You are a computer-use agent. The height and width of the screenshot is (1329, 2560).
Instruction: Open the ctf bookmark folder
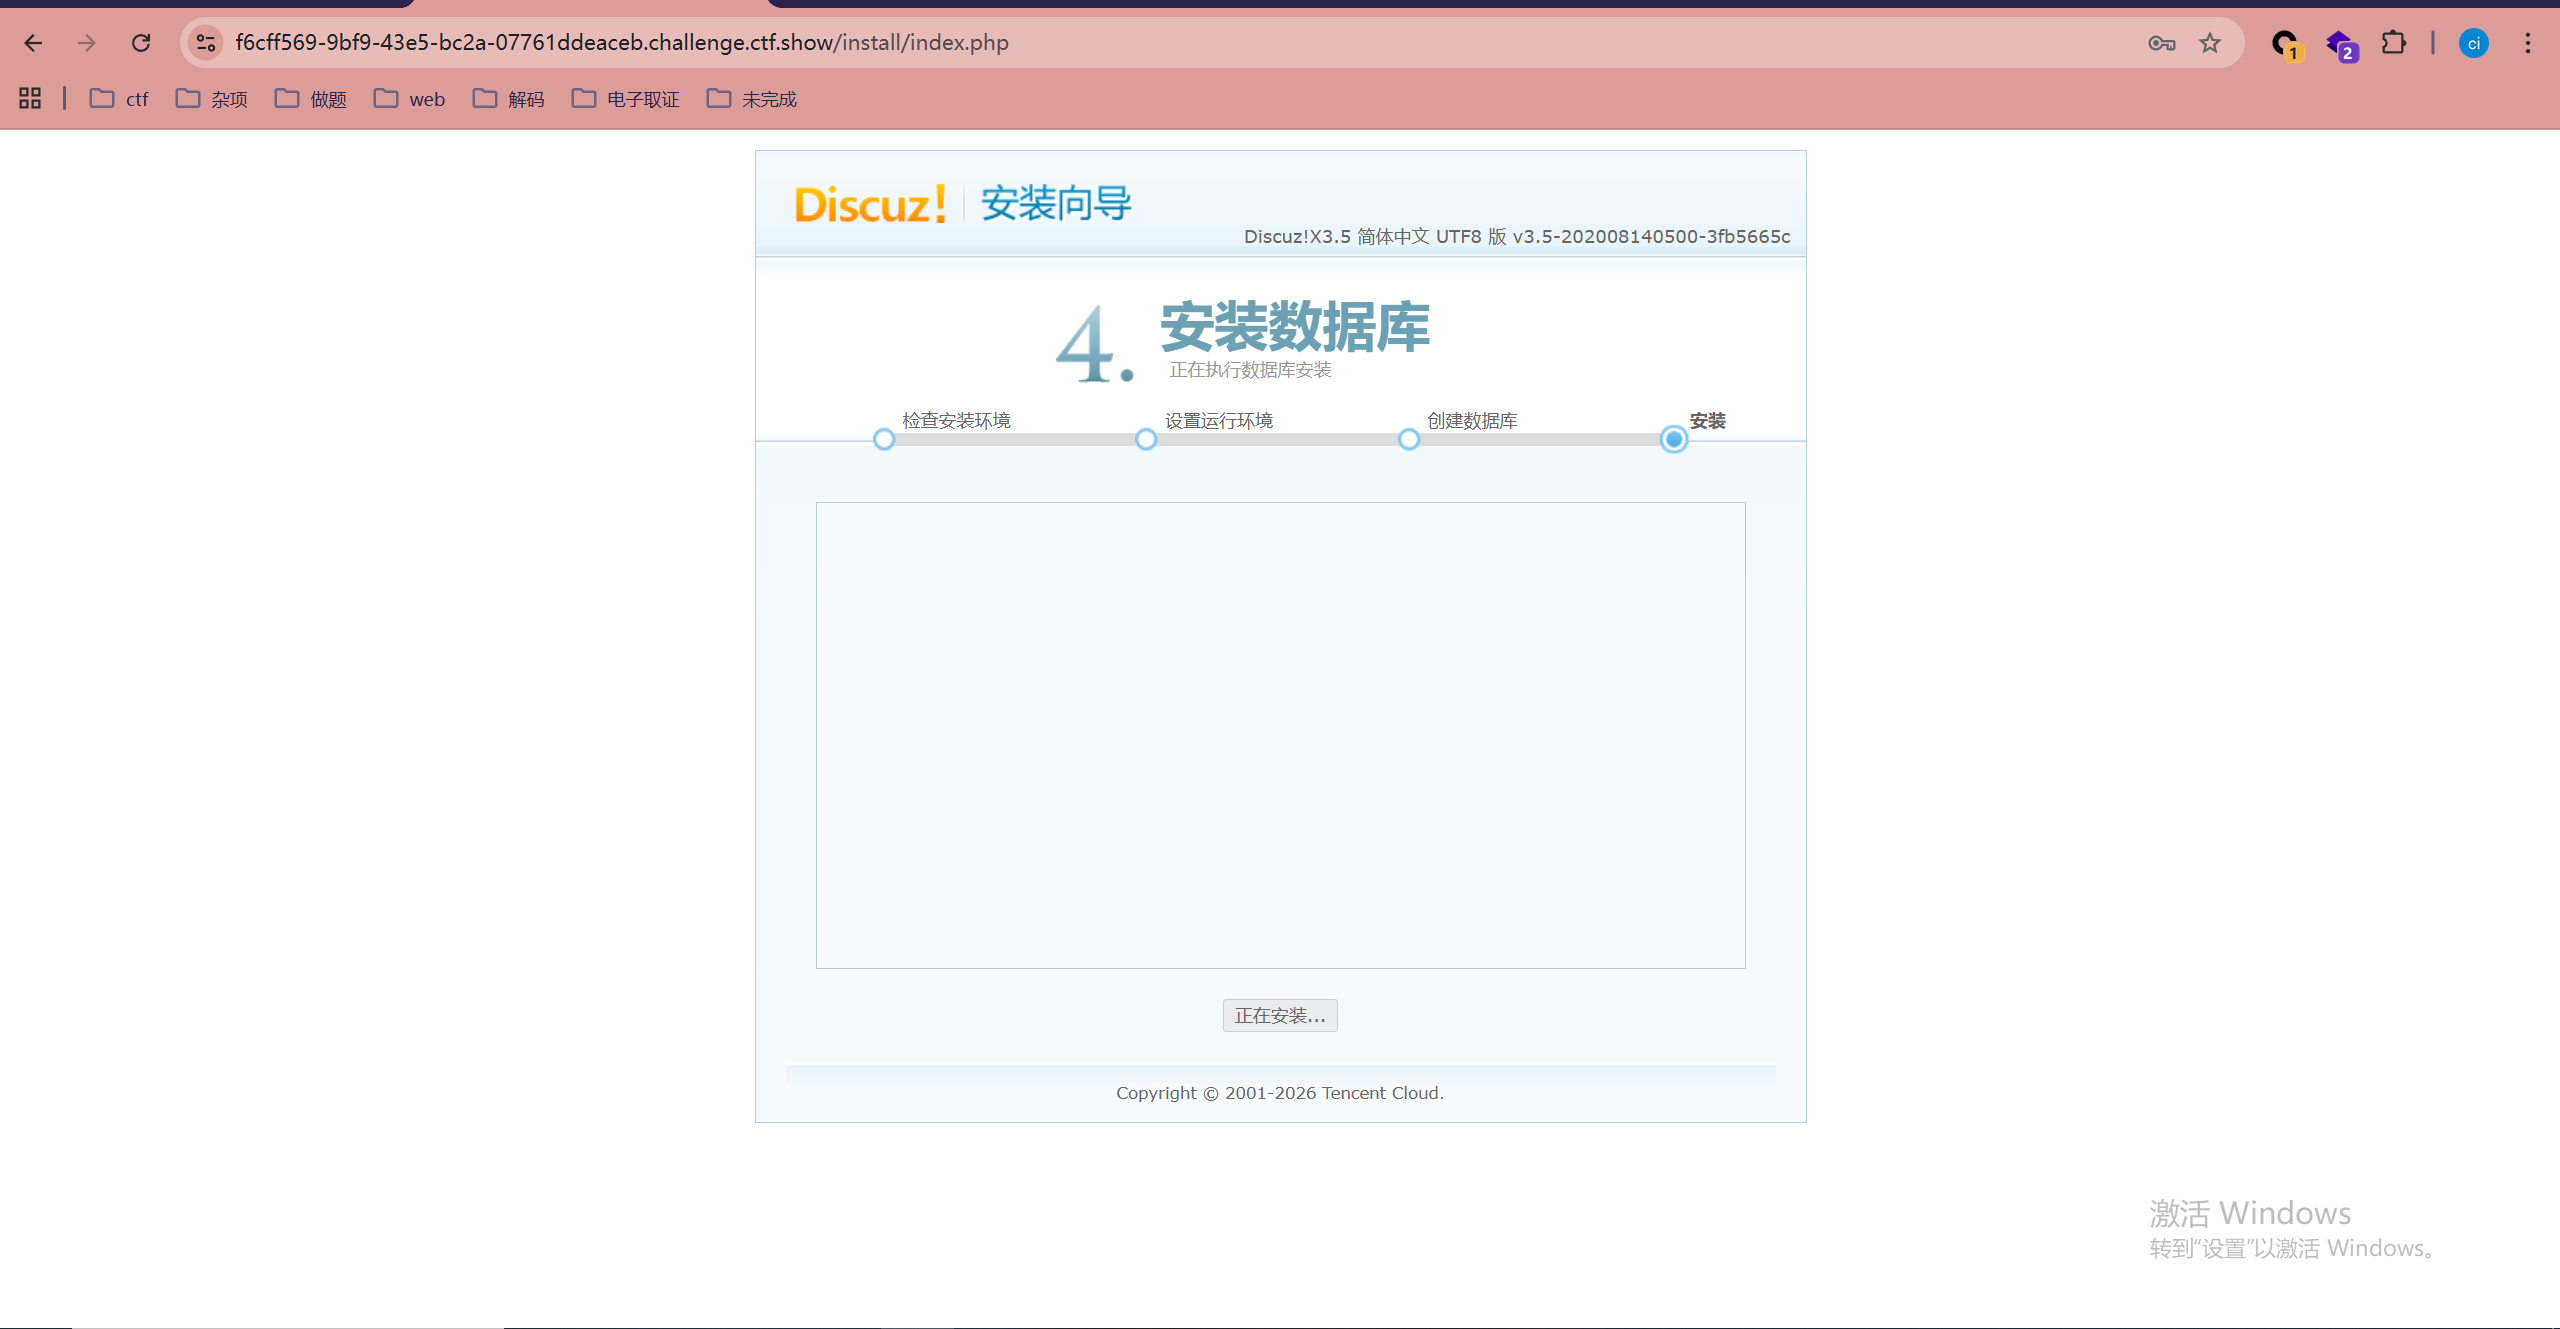(x=119, y=99)
